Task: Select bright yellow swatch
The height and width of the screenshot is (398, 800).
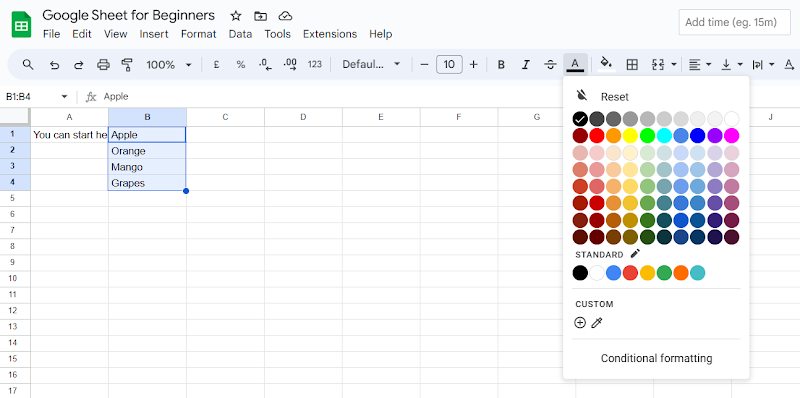Action: pos(631,136)
